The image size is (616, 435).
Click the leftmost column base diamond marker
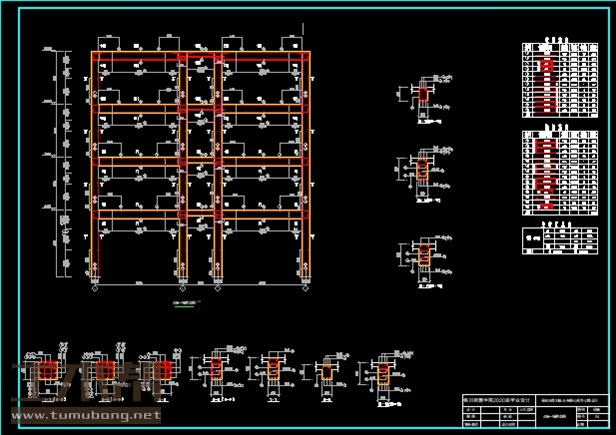click(x=95, y=293)
